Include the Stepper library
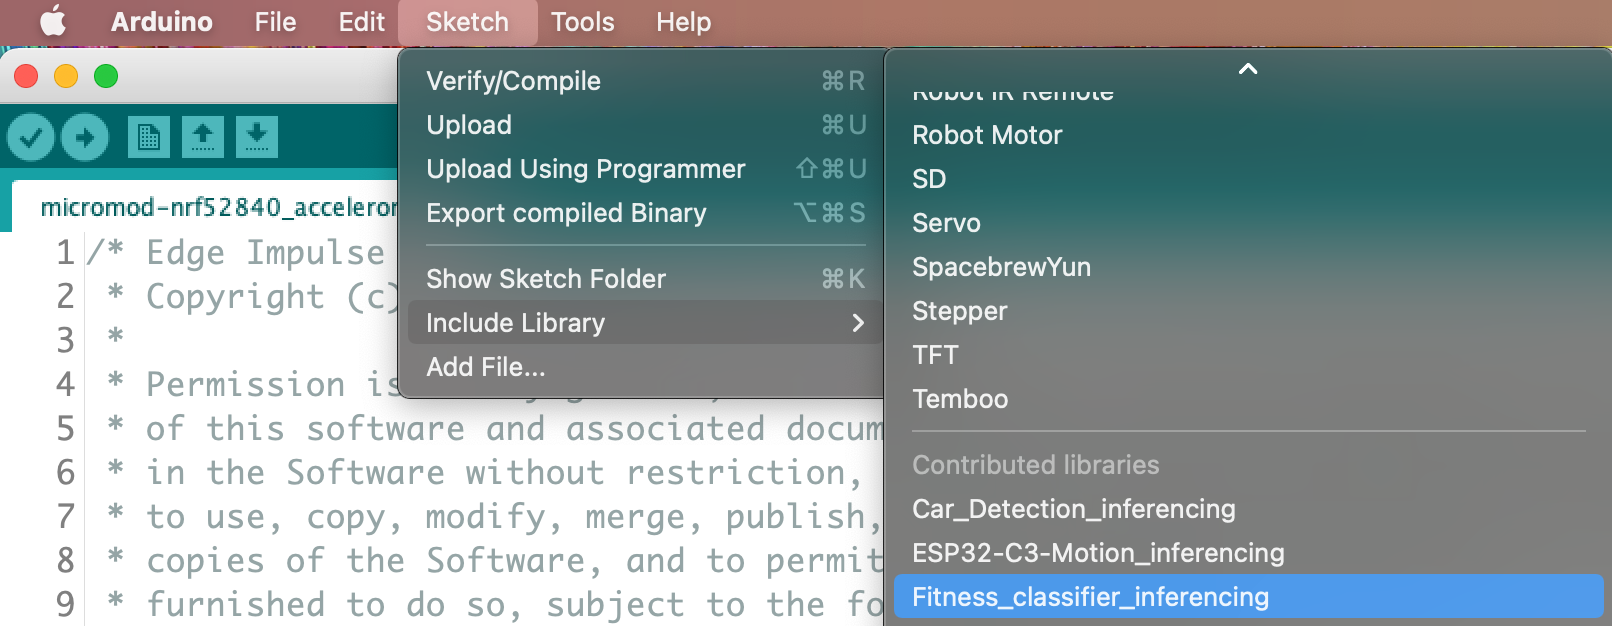 pyautogui.click(x=1248, y=311)
